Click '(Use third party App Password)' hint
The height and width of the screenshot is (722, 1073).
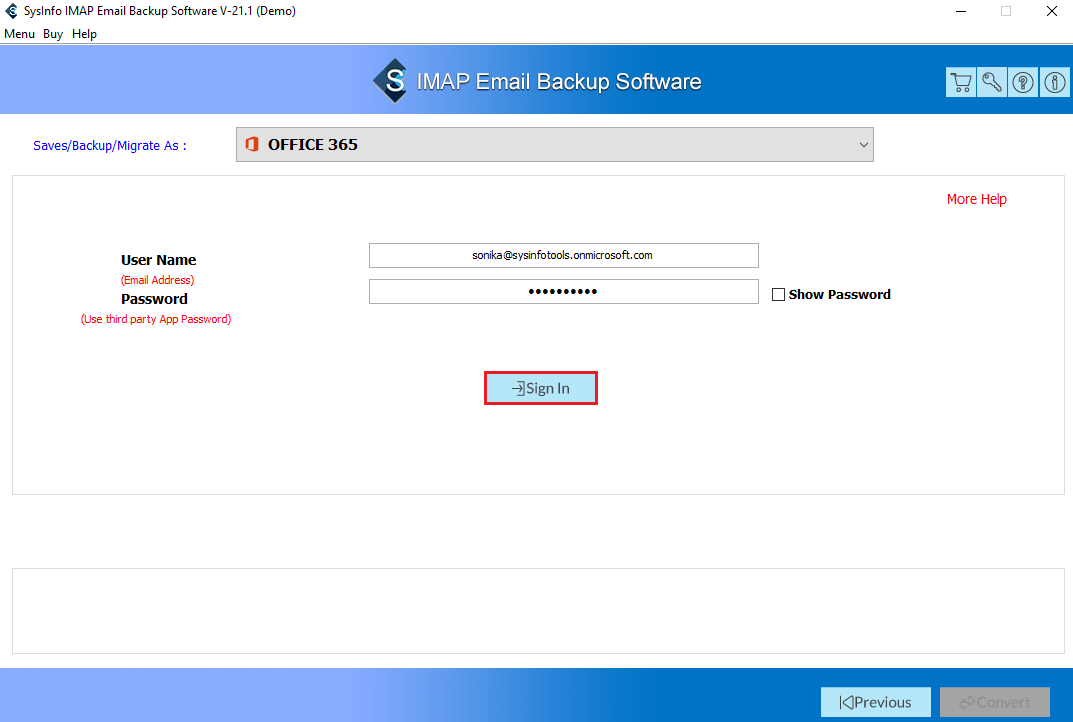tap(156, 319)
